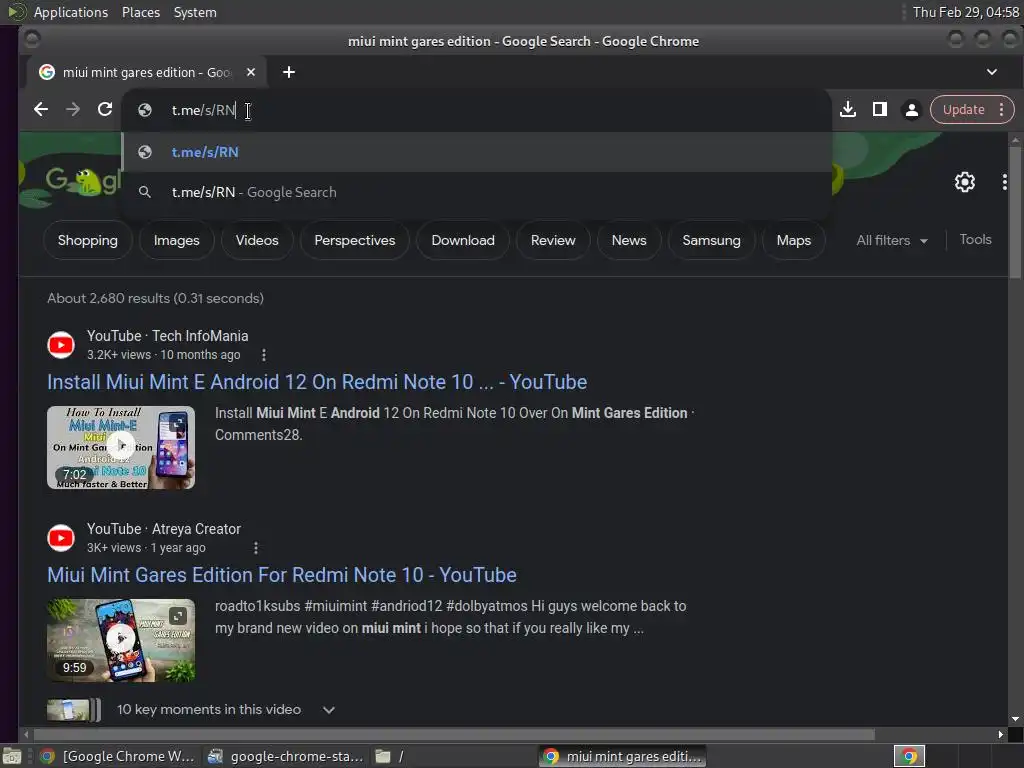Switch to miui mint gares editi... taskbar item
Viewport: 1024px width, 768px height.
coord(622,756)
